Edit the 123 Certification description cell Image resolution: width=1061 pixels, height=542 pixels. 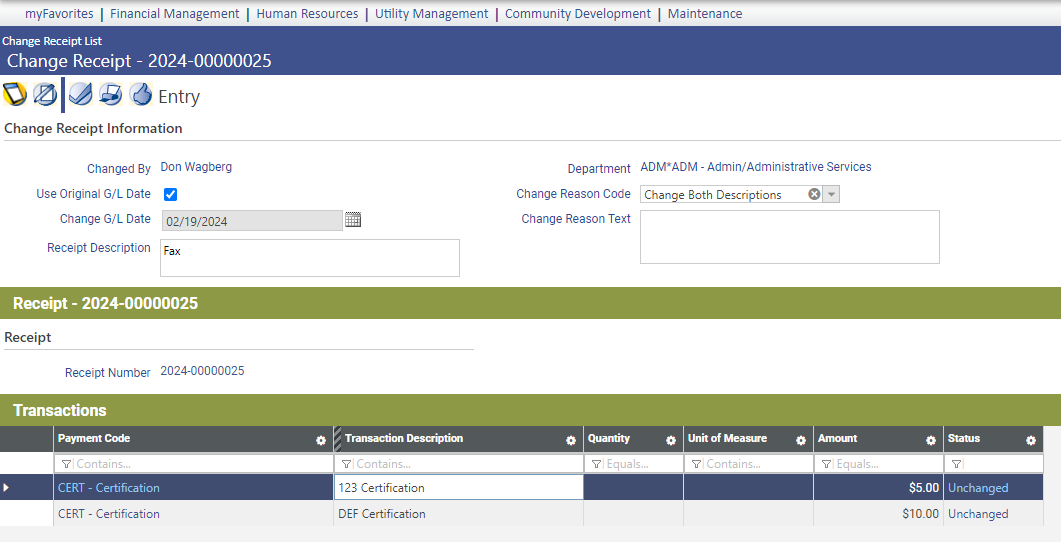tap(459, 487)
